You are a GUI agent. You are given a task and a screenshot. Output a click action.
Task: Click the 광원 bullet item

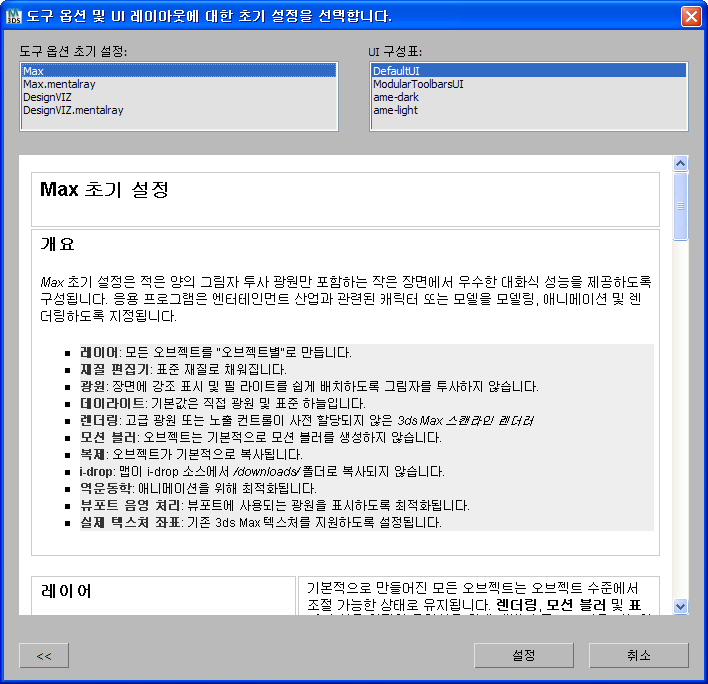[x=309, y=386]
